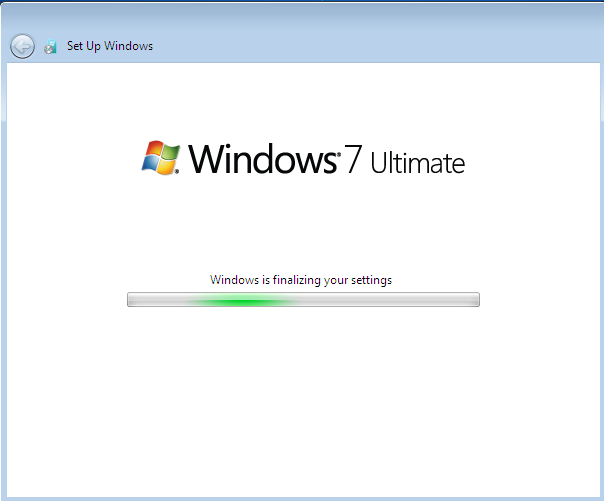
Task: Click 'Windows is finalizing your settings' text
Action: 301,280
